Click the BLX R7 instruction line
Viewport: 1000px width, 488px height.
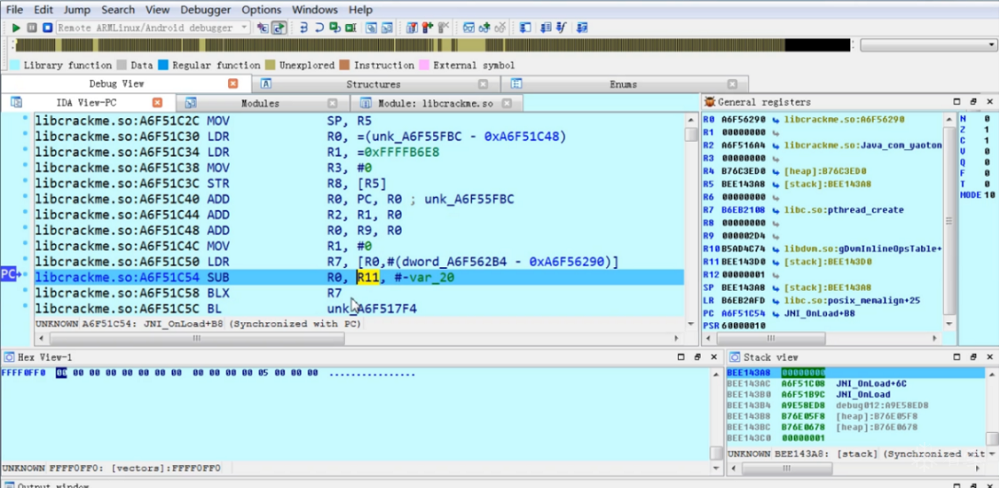click(x=358, y=293)
